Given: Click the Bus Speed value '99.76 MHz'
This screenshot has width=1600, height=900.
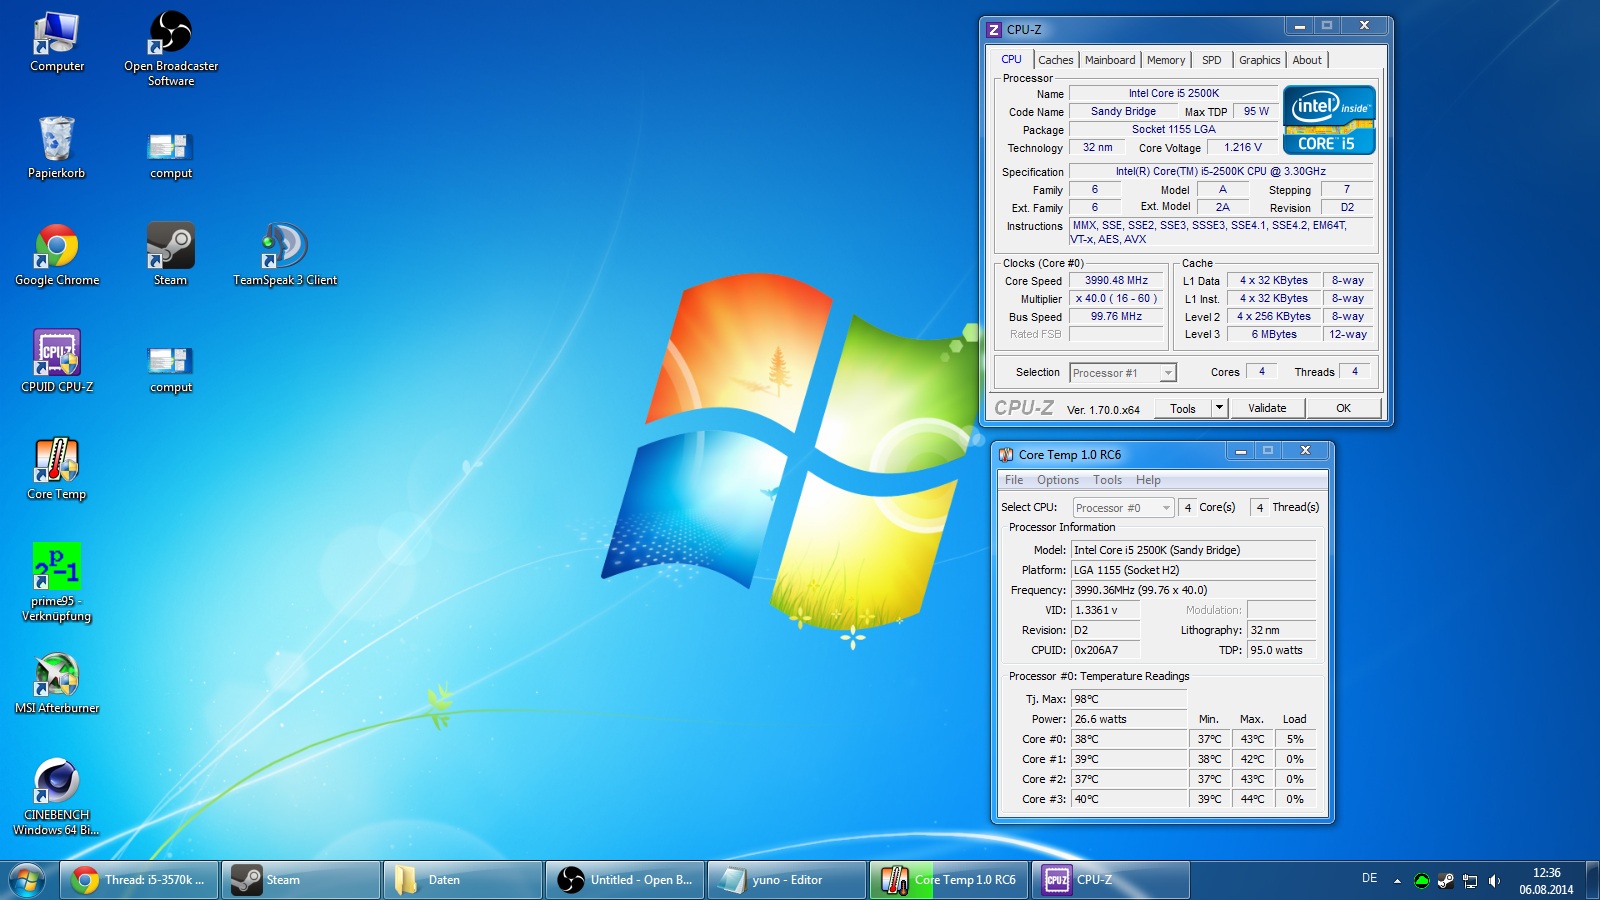Looking at the screenshot, I should coord(1116,317).
